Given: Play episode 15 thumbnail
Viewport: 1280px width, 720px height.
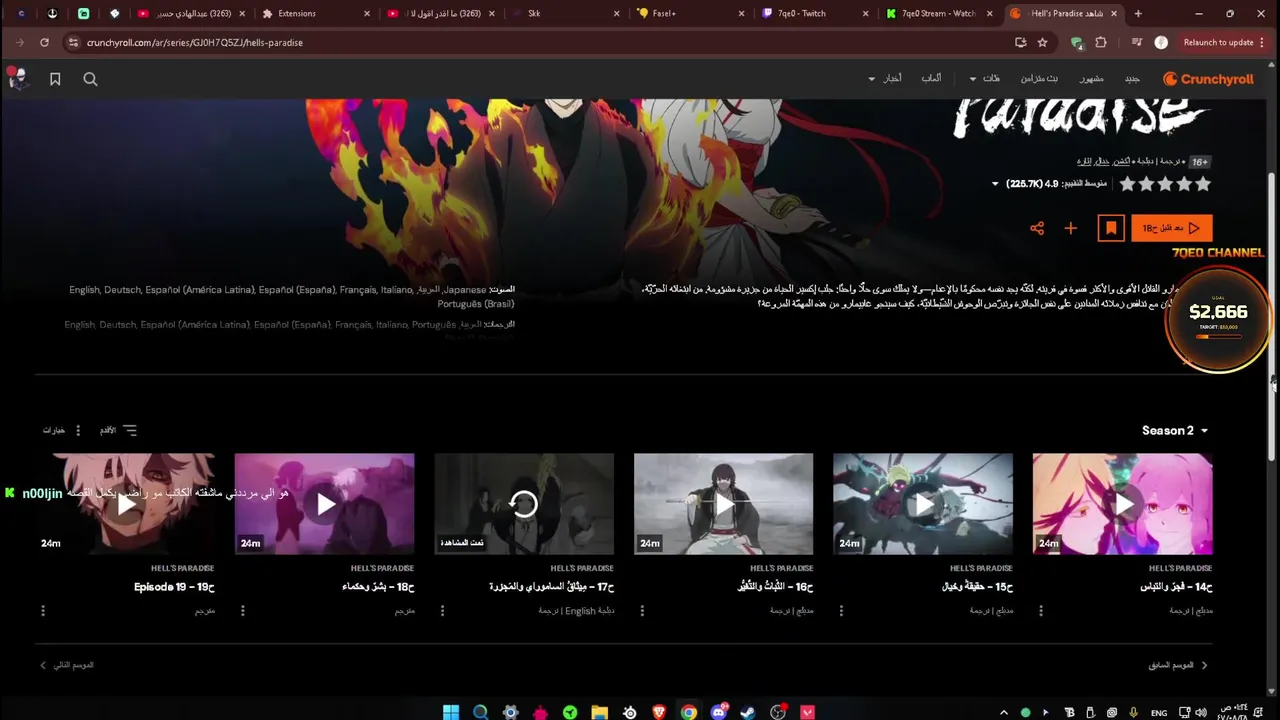Looking at the screenshot, I should pyautogui.click(x=923, y=504).
